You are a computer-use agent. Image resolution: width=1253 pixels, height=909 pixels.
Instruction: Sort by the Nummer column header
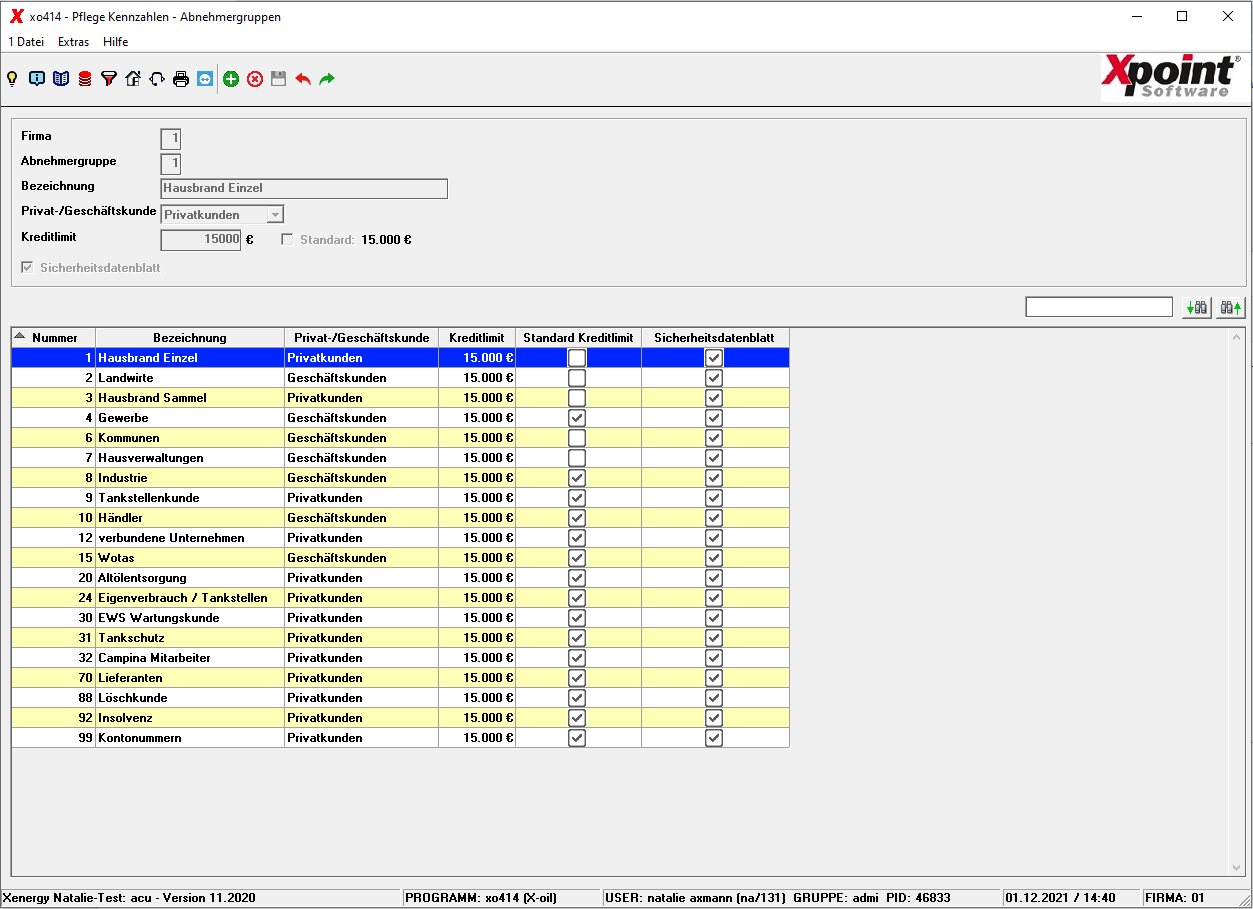click(x=54, y=338)
